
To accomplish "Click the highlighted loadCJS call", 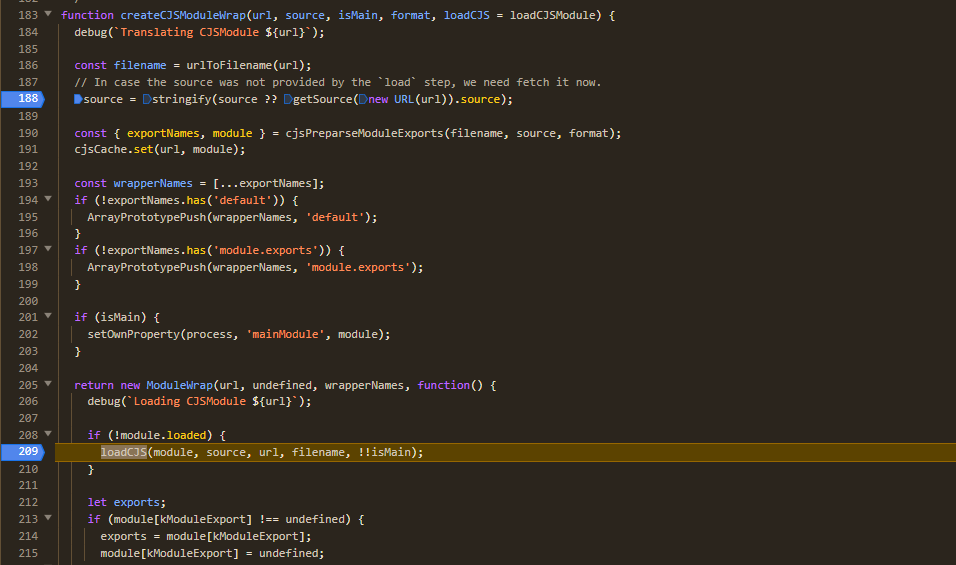I will [123, 452].
